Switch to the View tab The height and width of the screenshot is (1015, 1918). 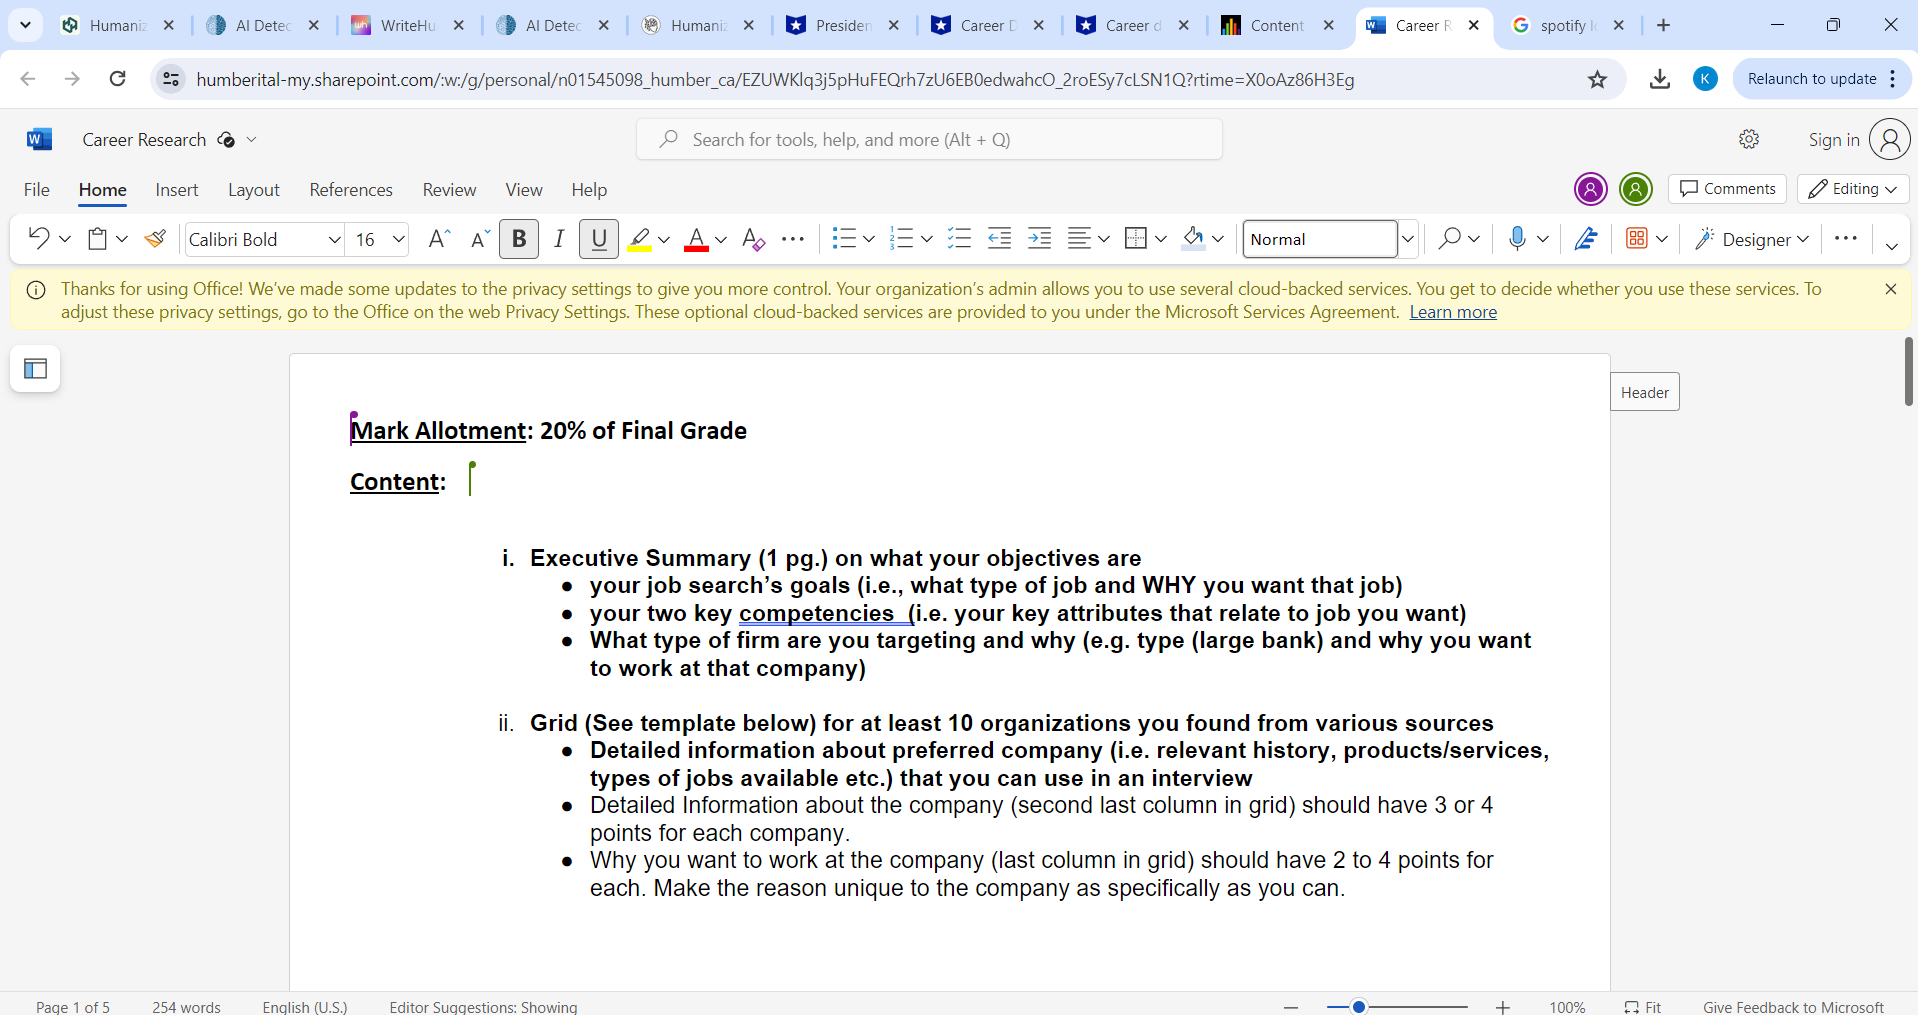pos(524,190)
